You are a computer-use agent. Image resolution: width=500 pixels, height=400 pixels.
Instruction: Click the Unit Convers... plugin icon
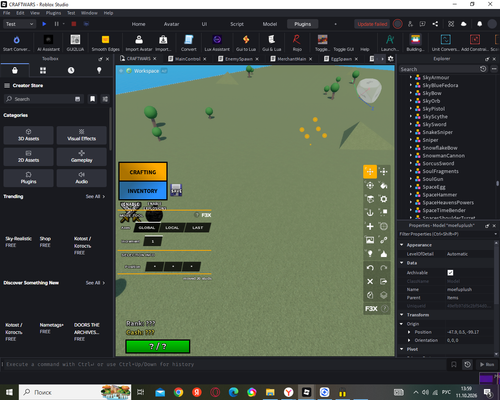446,40
